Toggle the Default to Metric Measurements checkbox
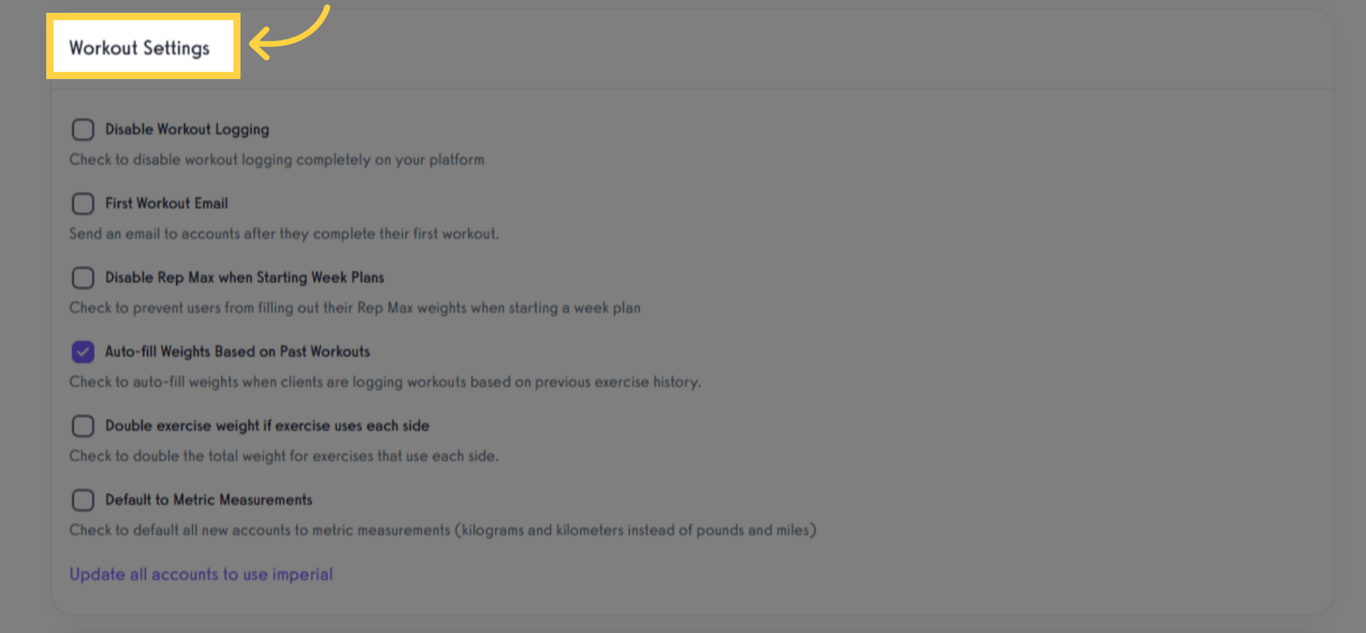The width and height of the screenshot is (1366, 633). 83,499
